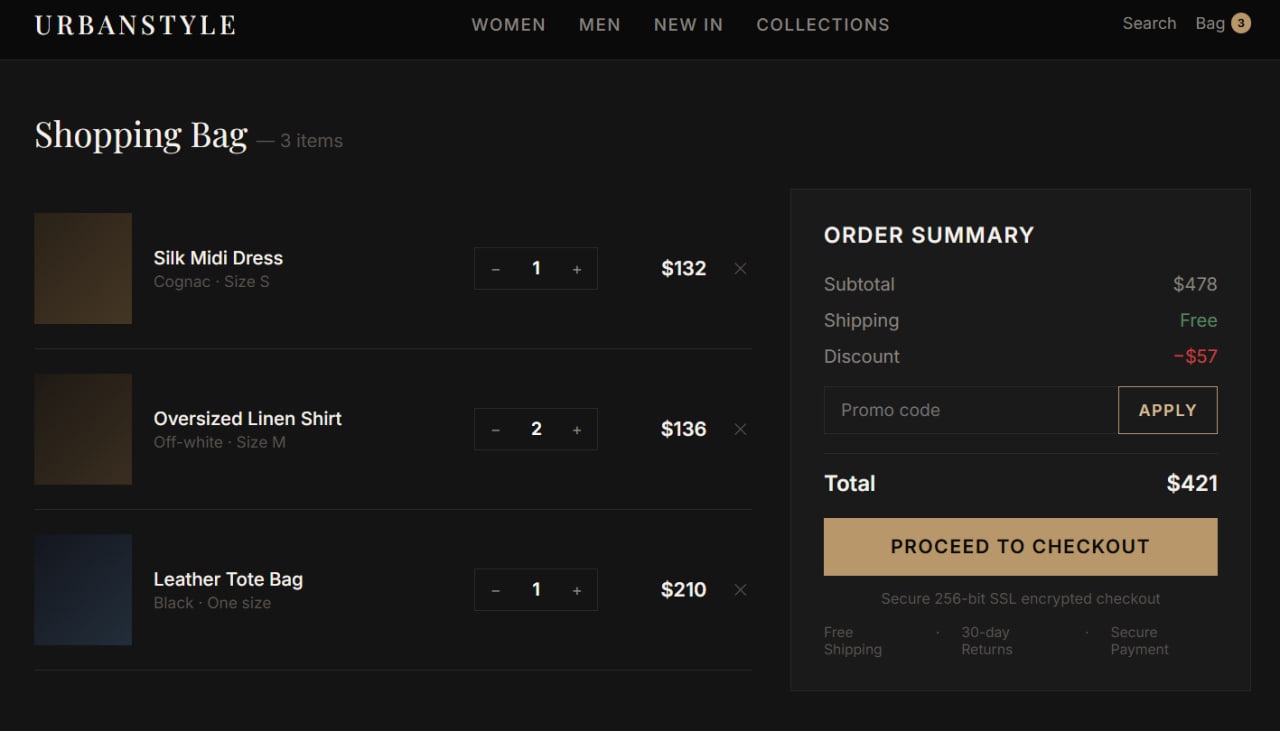Click the Promo code input field
Viewport: 1280px width, 731px height.
coord(970,410)
